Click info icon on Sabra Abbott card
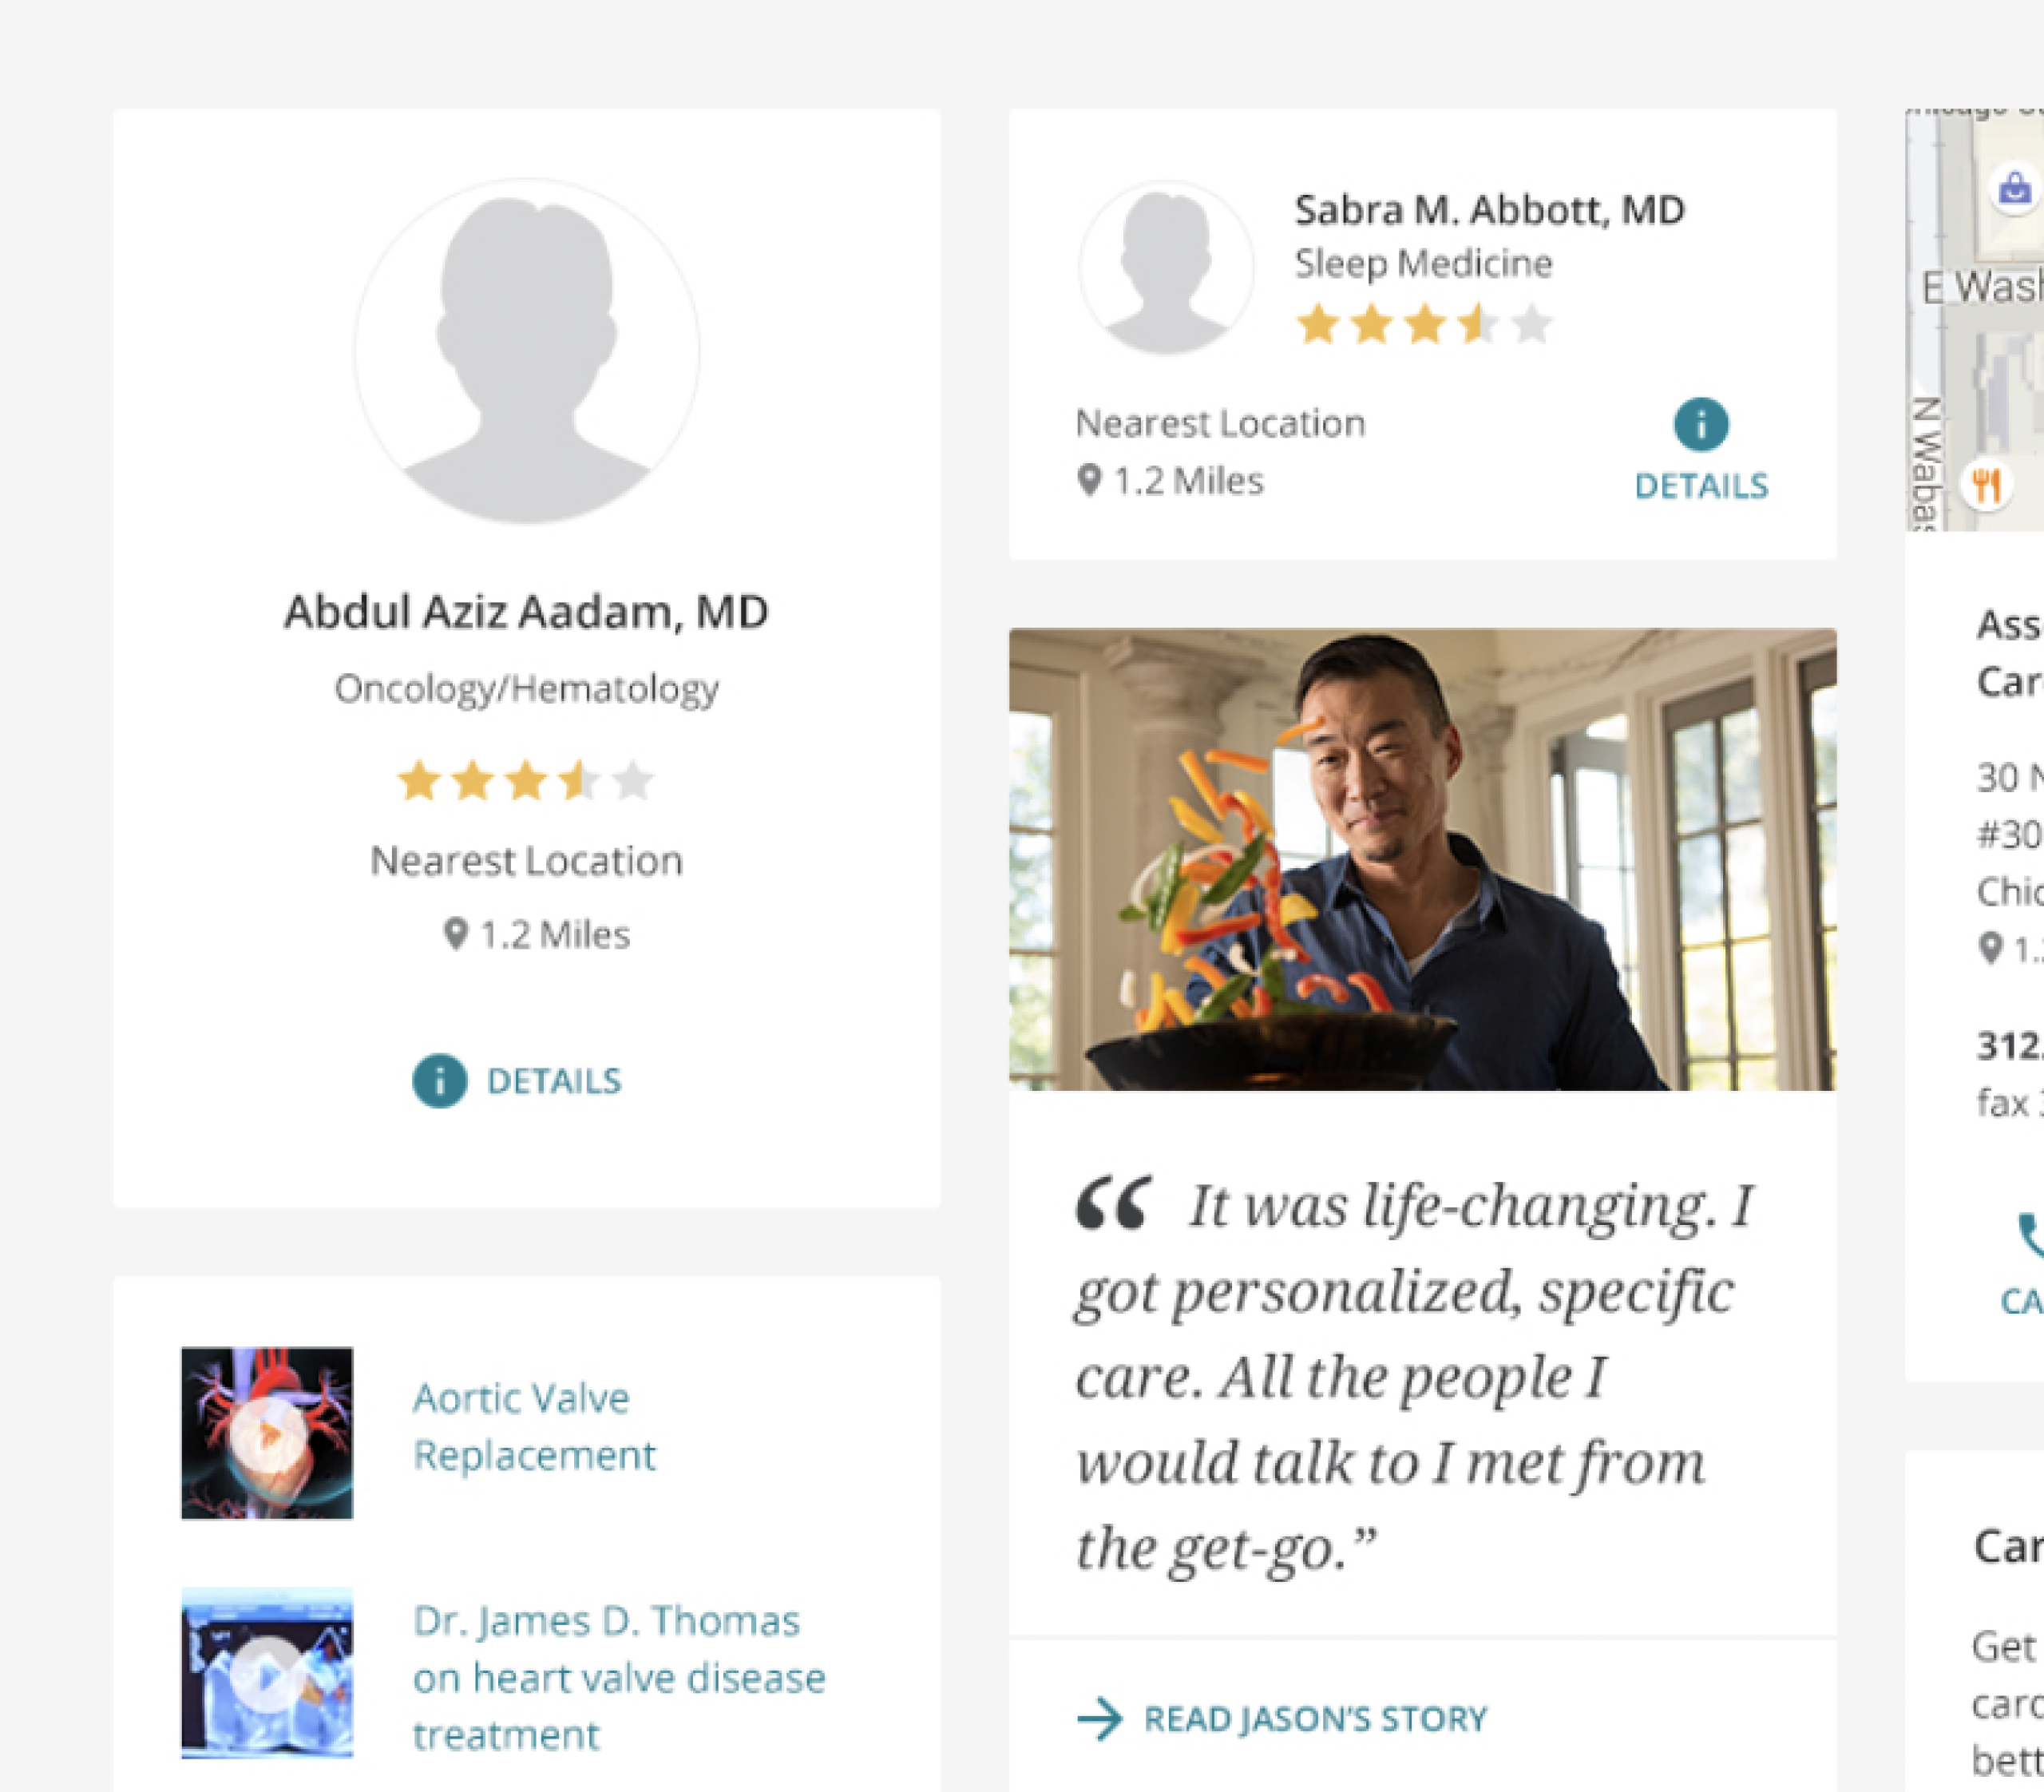The height and width of the screenshot is (1792, 2044). pyautogui.click(x=1701, y=424)
